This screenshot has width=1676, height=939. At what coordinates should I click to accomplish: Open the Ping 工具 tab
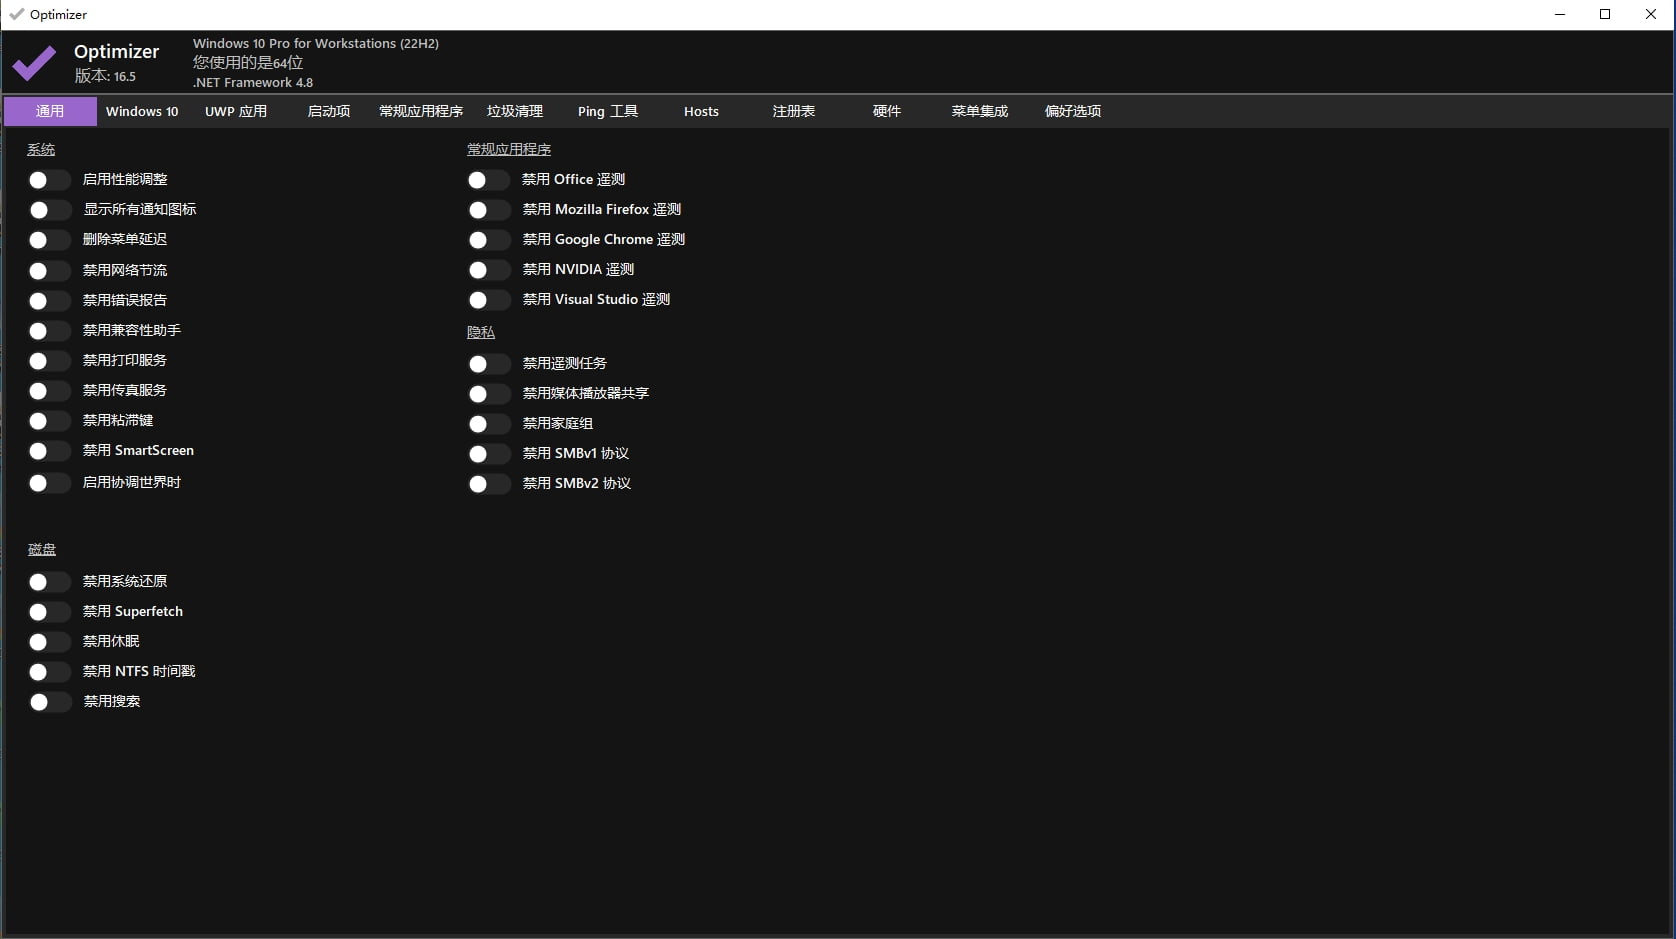608,111
